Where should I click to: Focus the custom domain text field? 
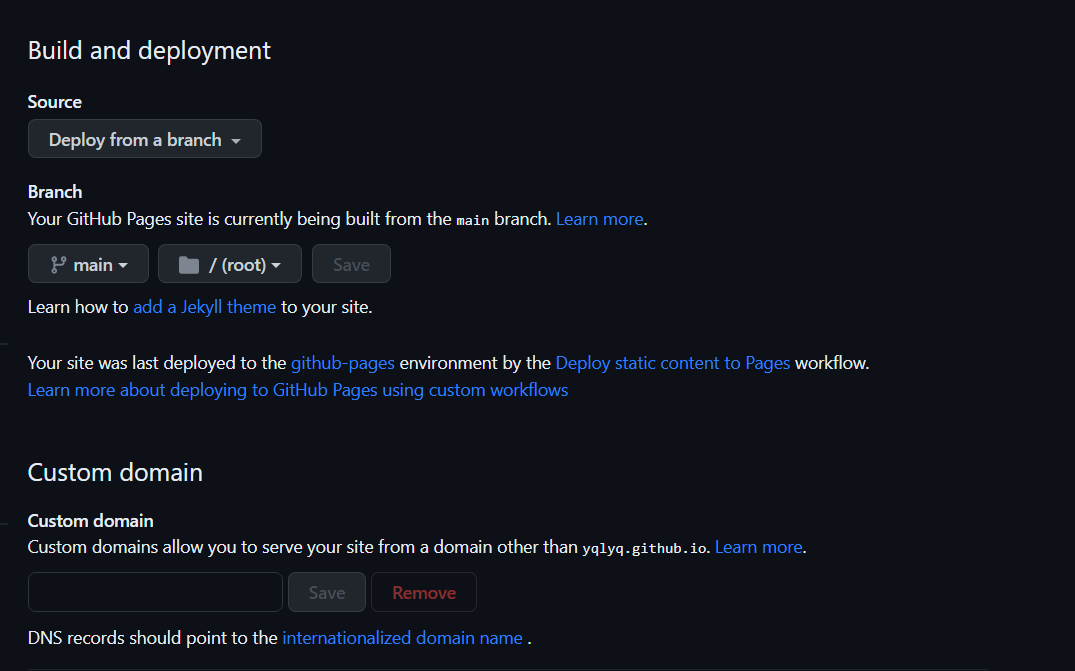tap(155, 592)
